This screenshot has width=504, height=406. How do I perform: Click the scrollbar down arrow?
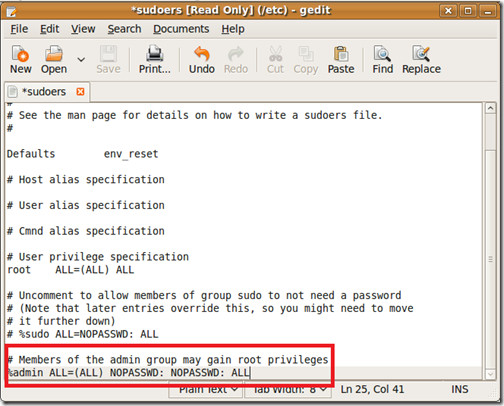(x=490, y=374)
